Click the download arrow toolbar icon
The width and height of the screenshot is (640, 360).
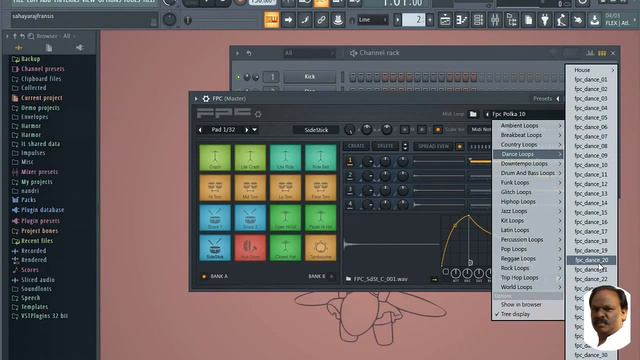[x=595, y=20]
